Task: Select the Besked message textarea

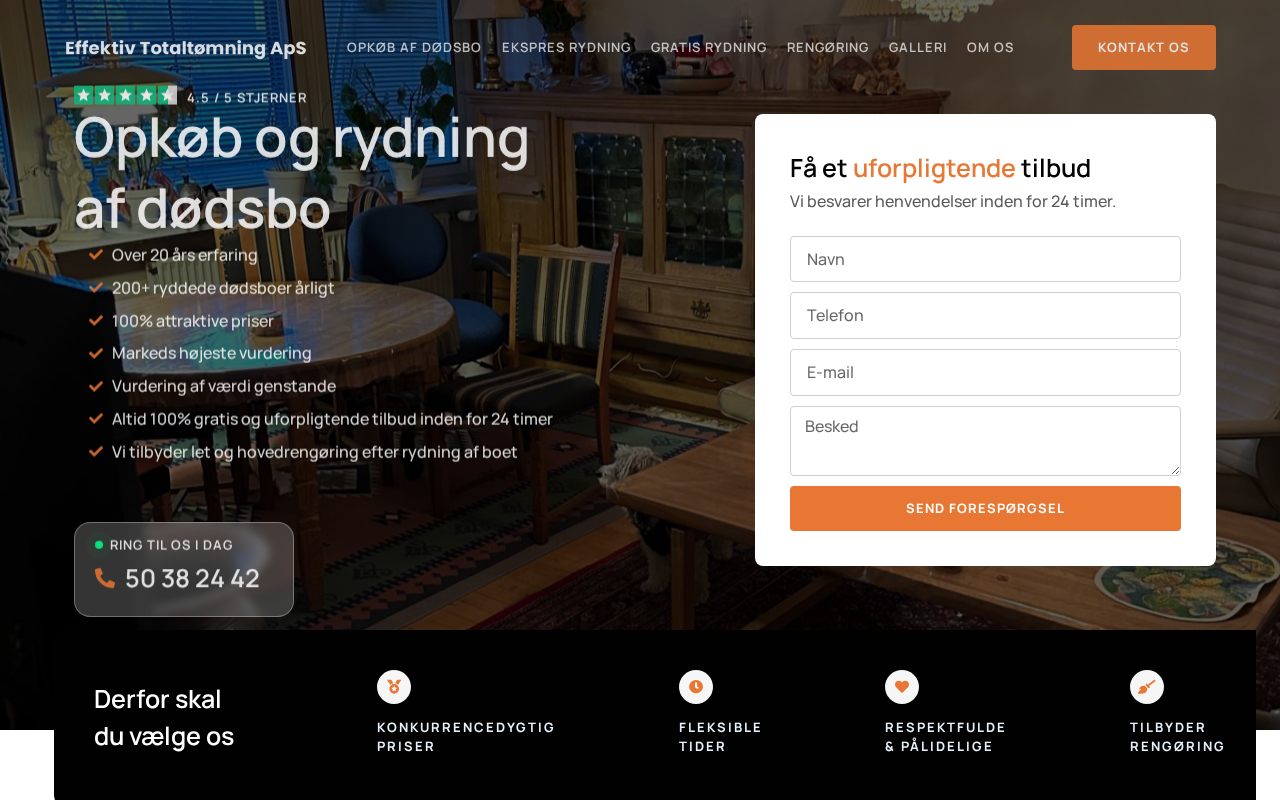Action: click(x=985, y=441)
